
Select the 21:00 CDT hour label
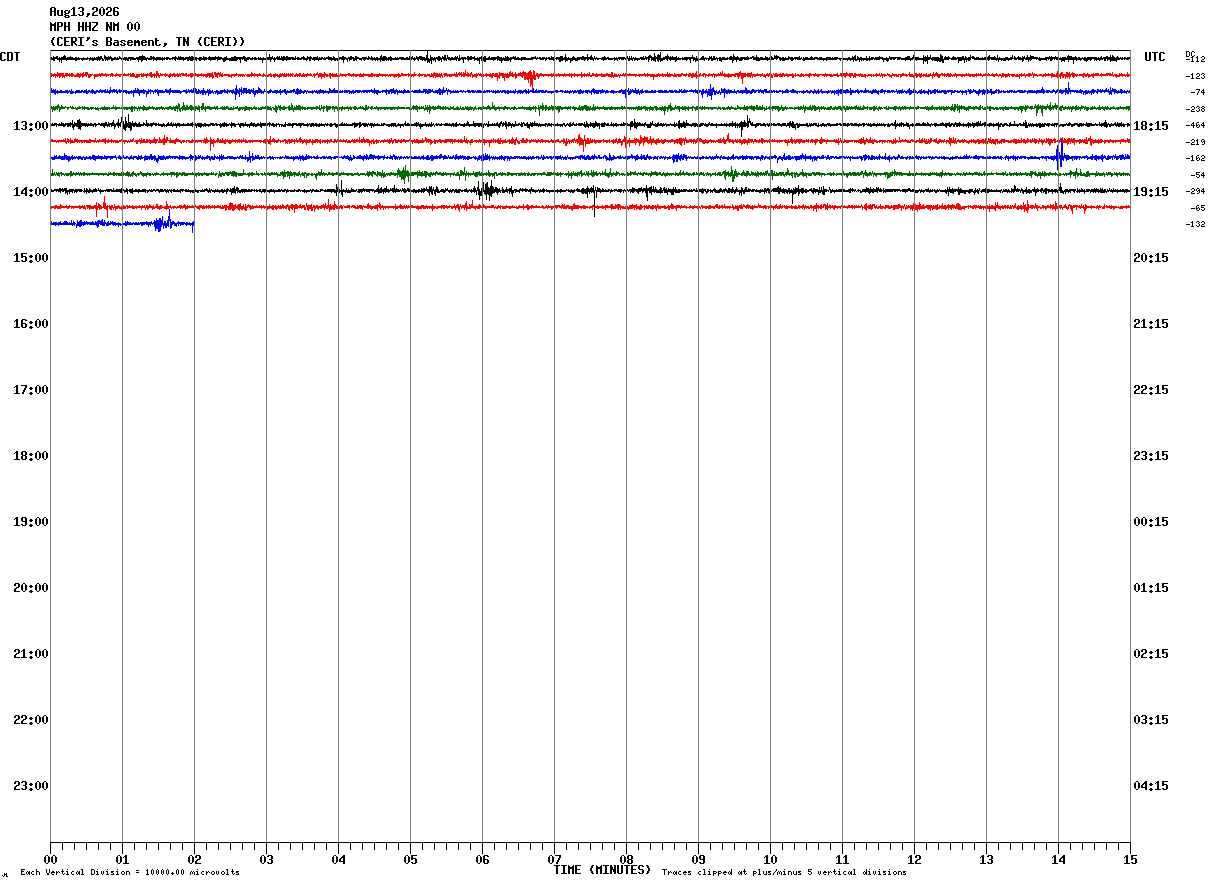click(x=31, y=654)
